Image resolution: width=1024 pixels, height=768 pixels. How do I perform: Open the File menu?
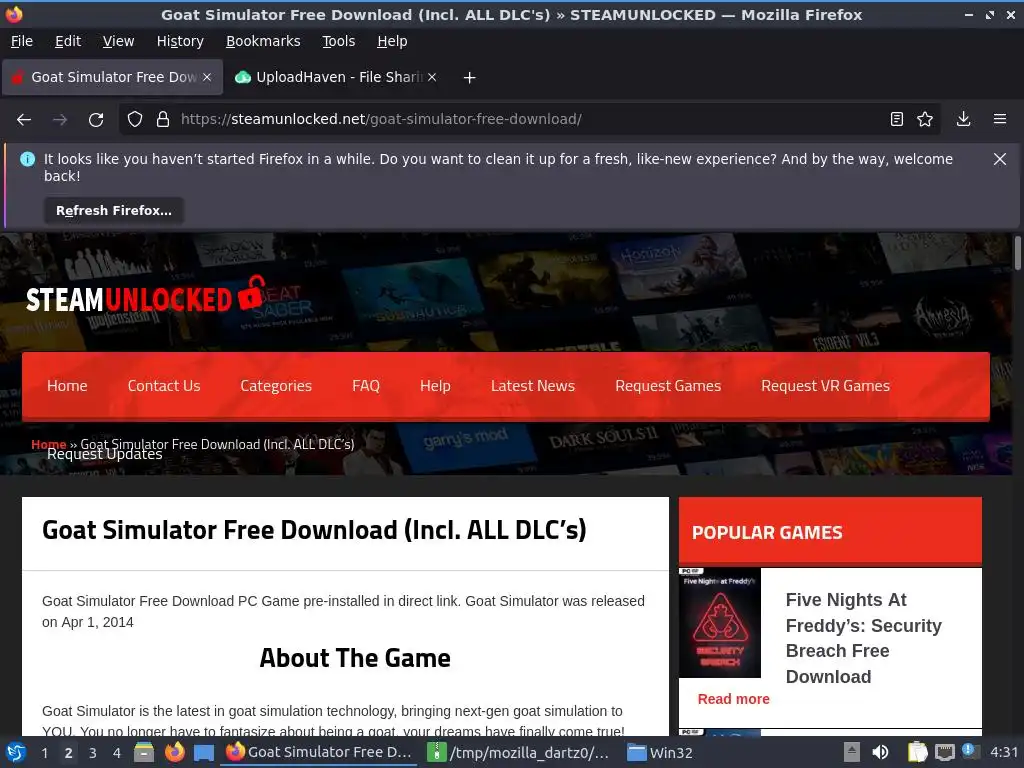click(x=22, y=41)
